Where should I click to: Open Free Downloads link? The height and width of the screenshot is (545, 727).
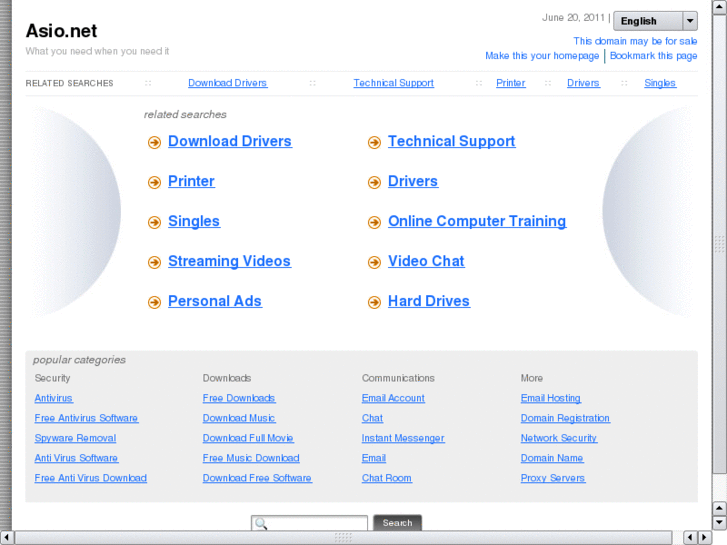(x=239, y=398)
